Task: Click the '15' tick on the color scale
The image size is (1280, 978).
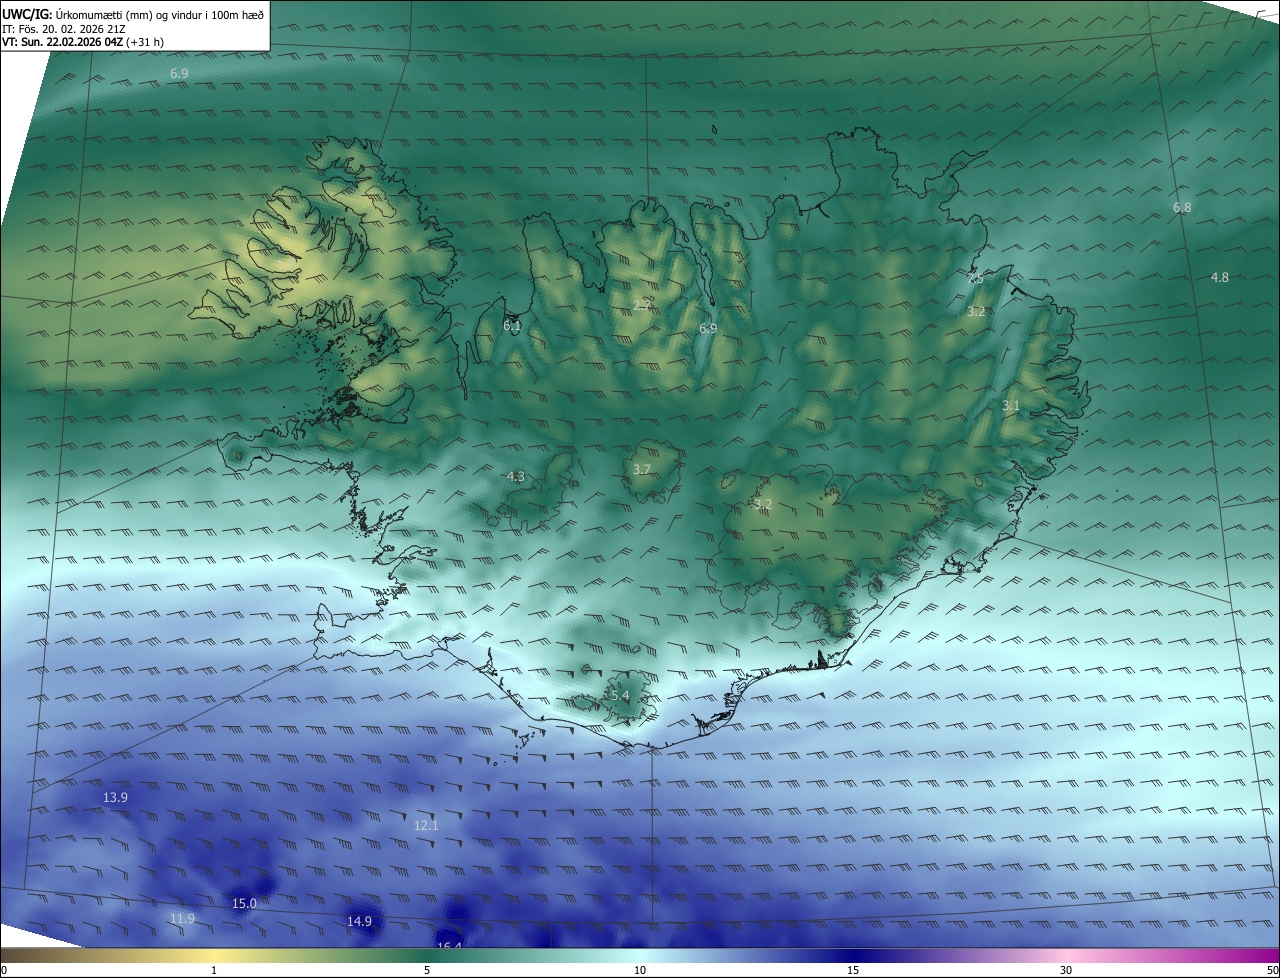Action: (x=853, y=970)
